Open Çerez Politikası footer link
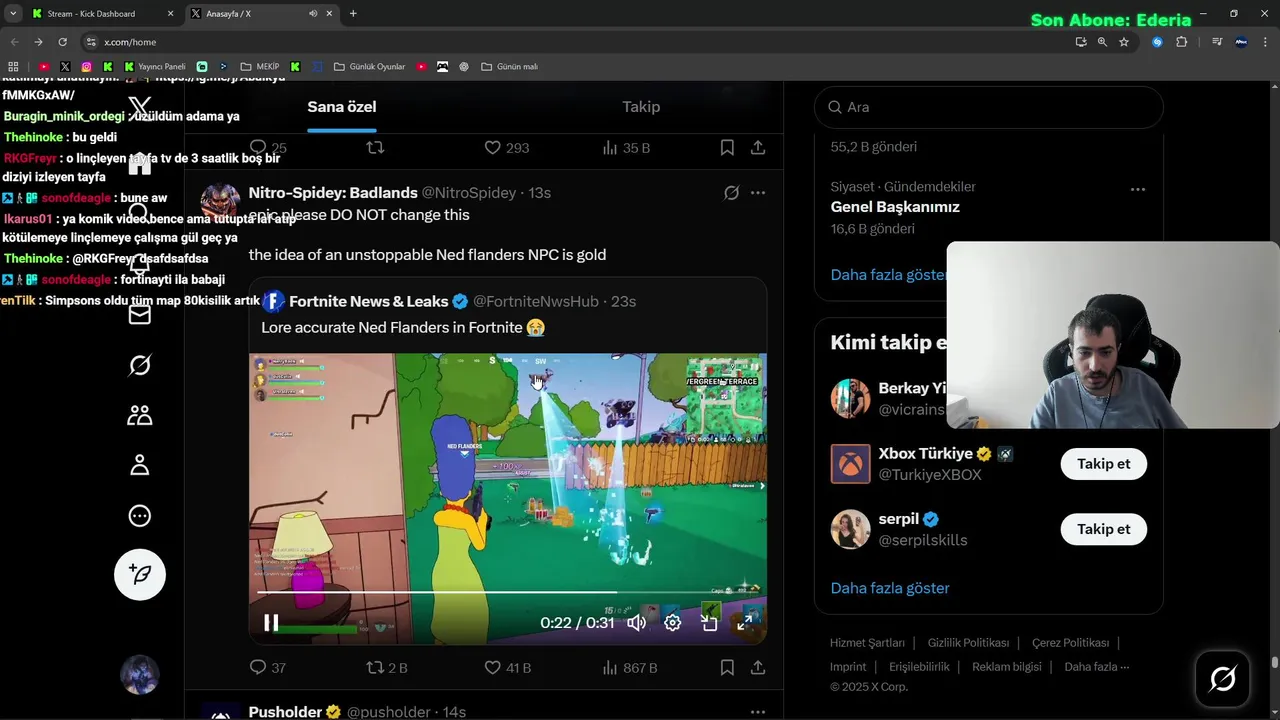Screen dimensions: 1280x720 click(1070, 643)
